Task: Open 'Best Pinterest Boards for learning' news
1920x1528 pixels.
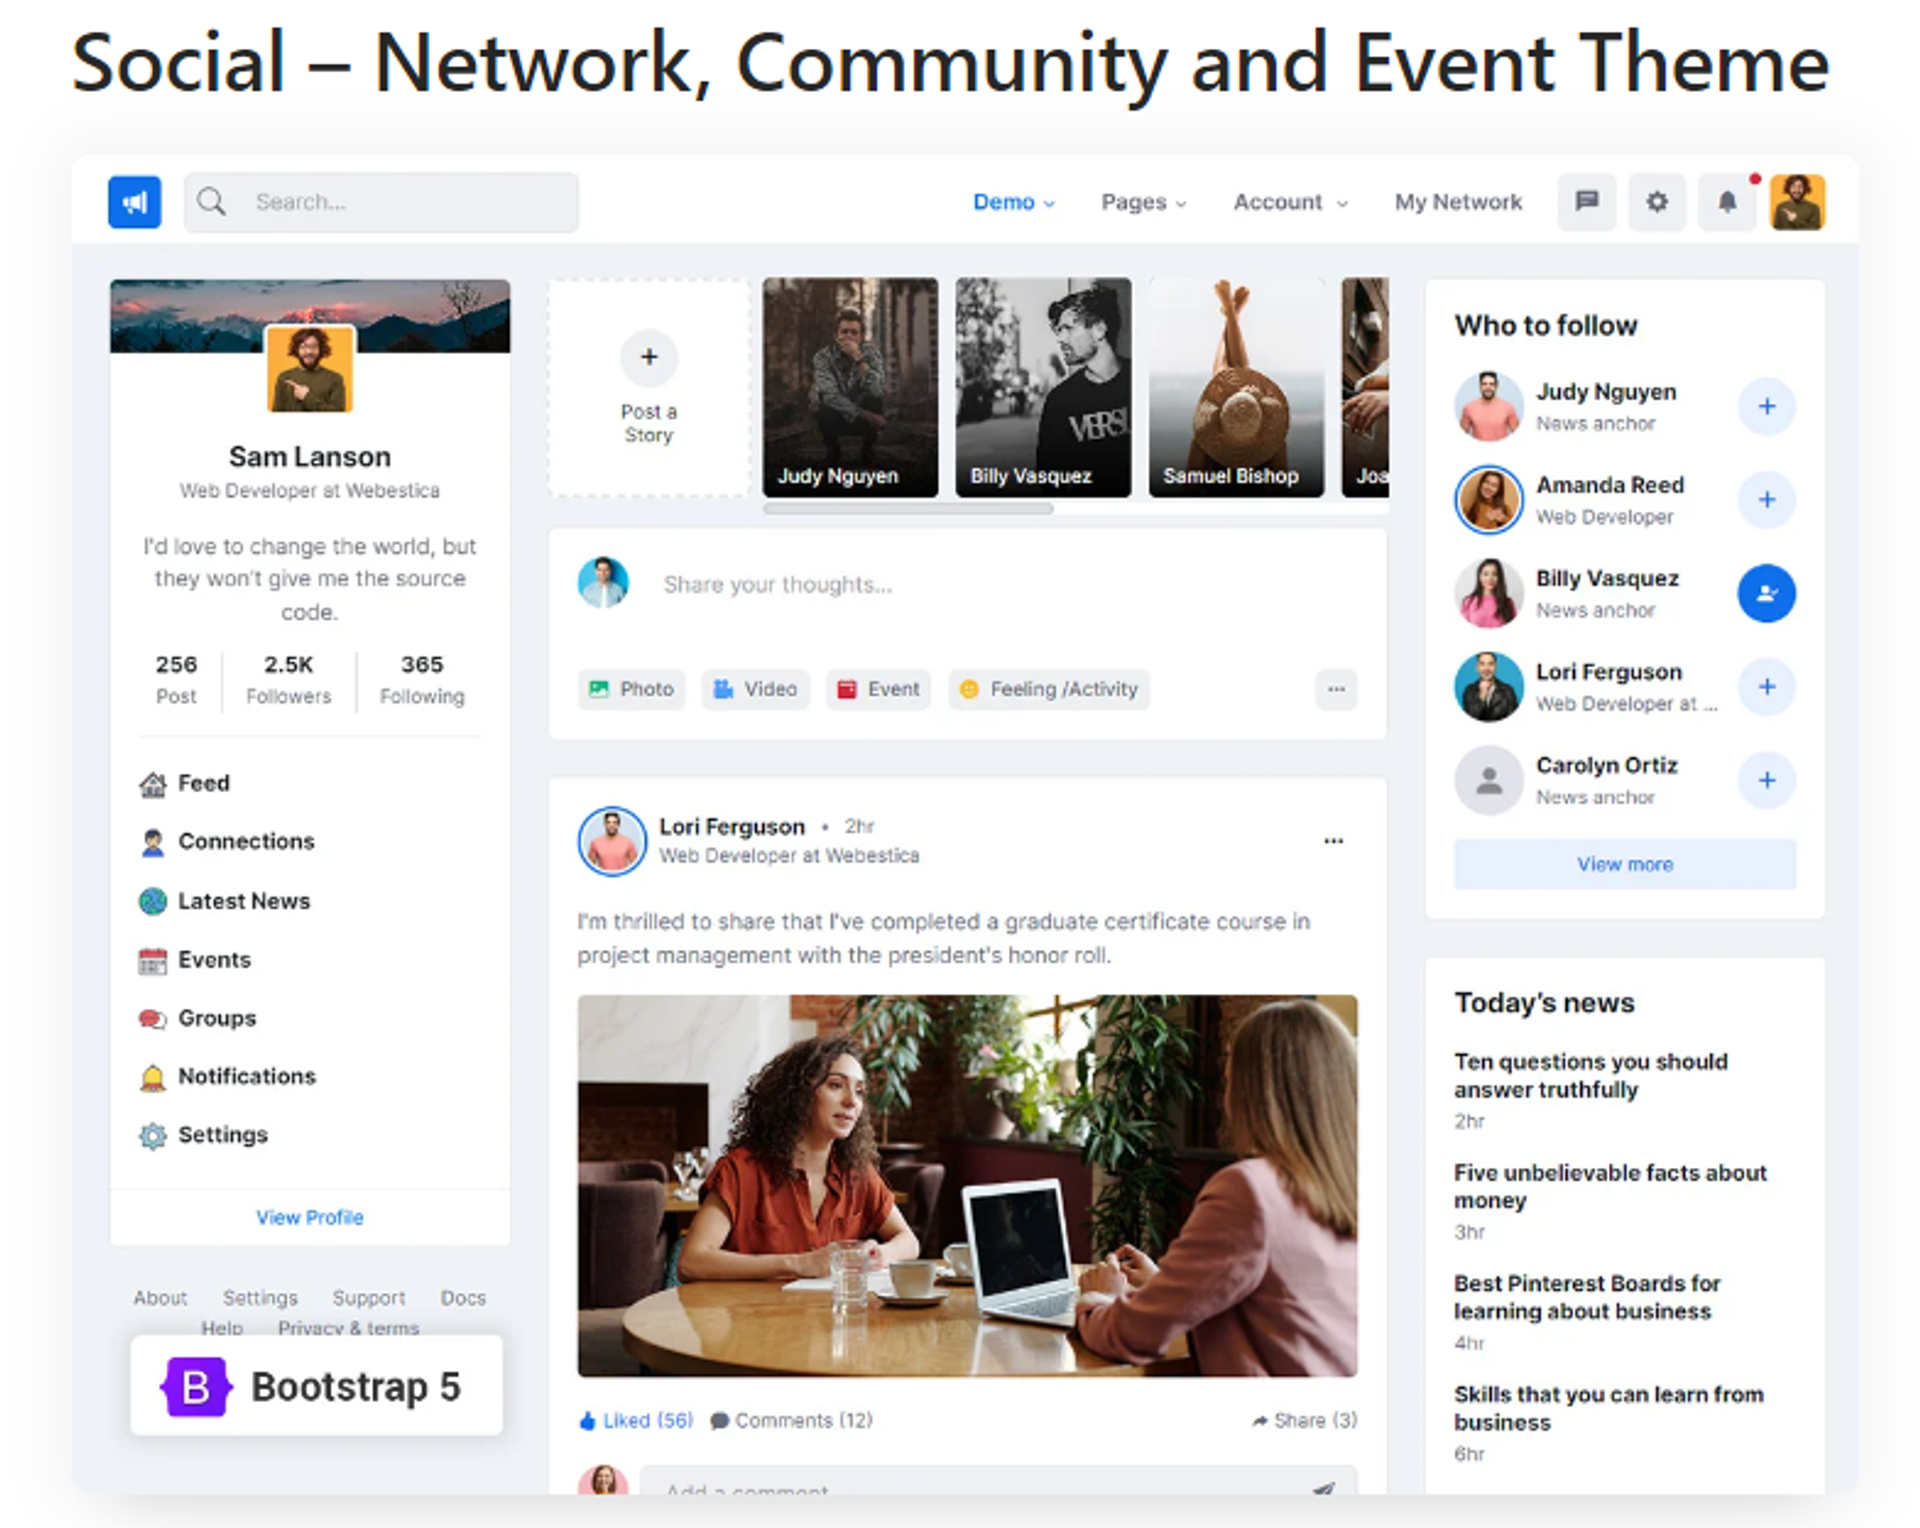Action: tap(1587, 1297)
